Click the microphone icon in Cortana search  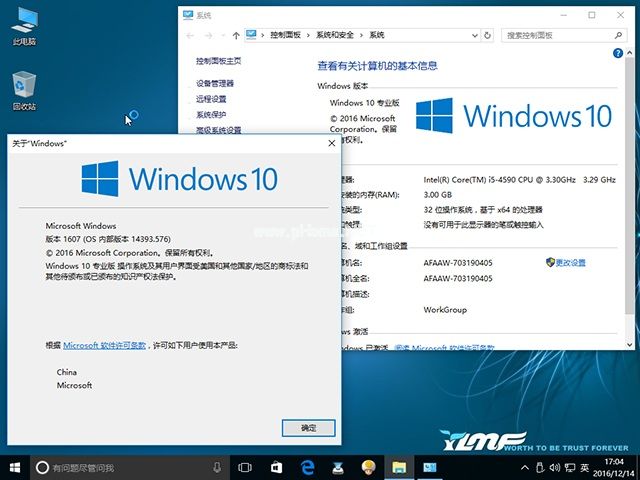coord(217,468)
